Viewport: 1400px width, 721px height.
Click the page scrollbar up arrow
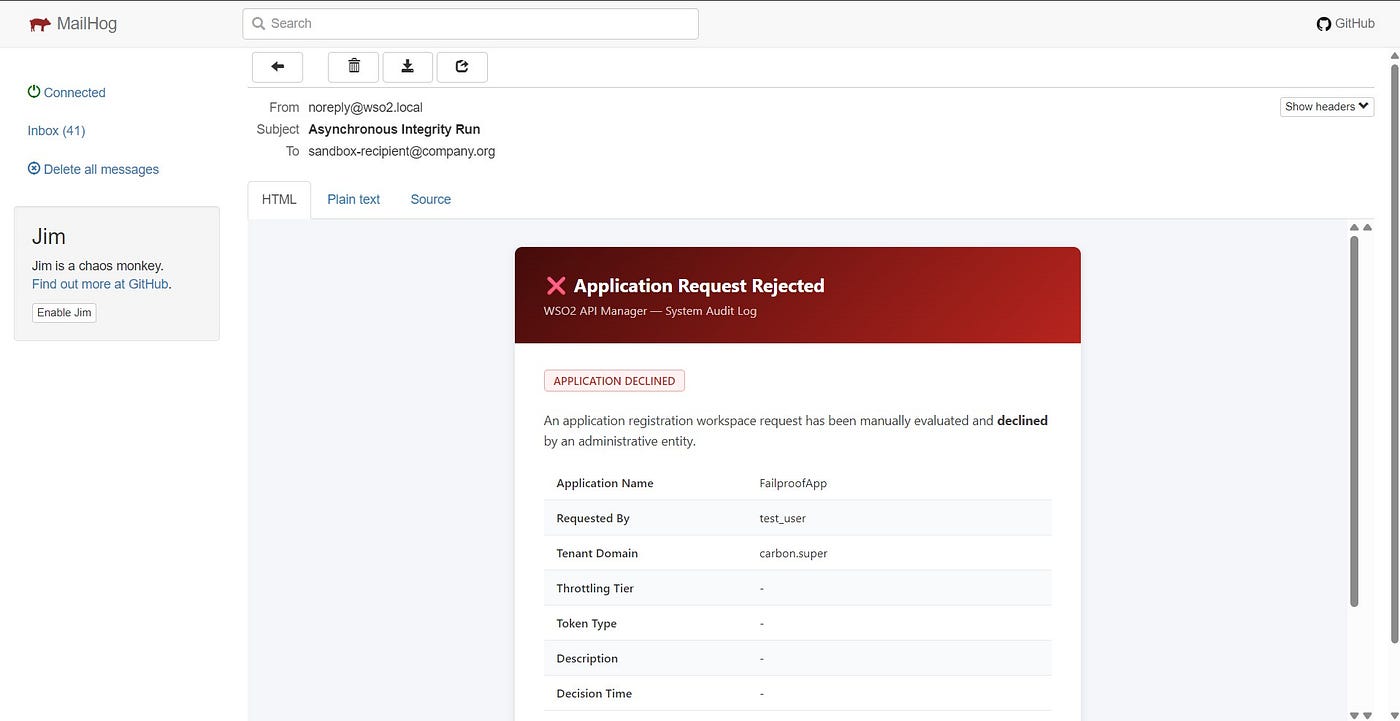pos(1395,57)
